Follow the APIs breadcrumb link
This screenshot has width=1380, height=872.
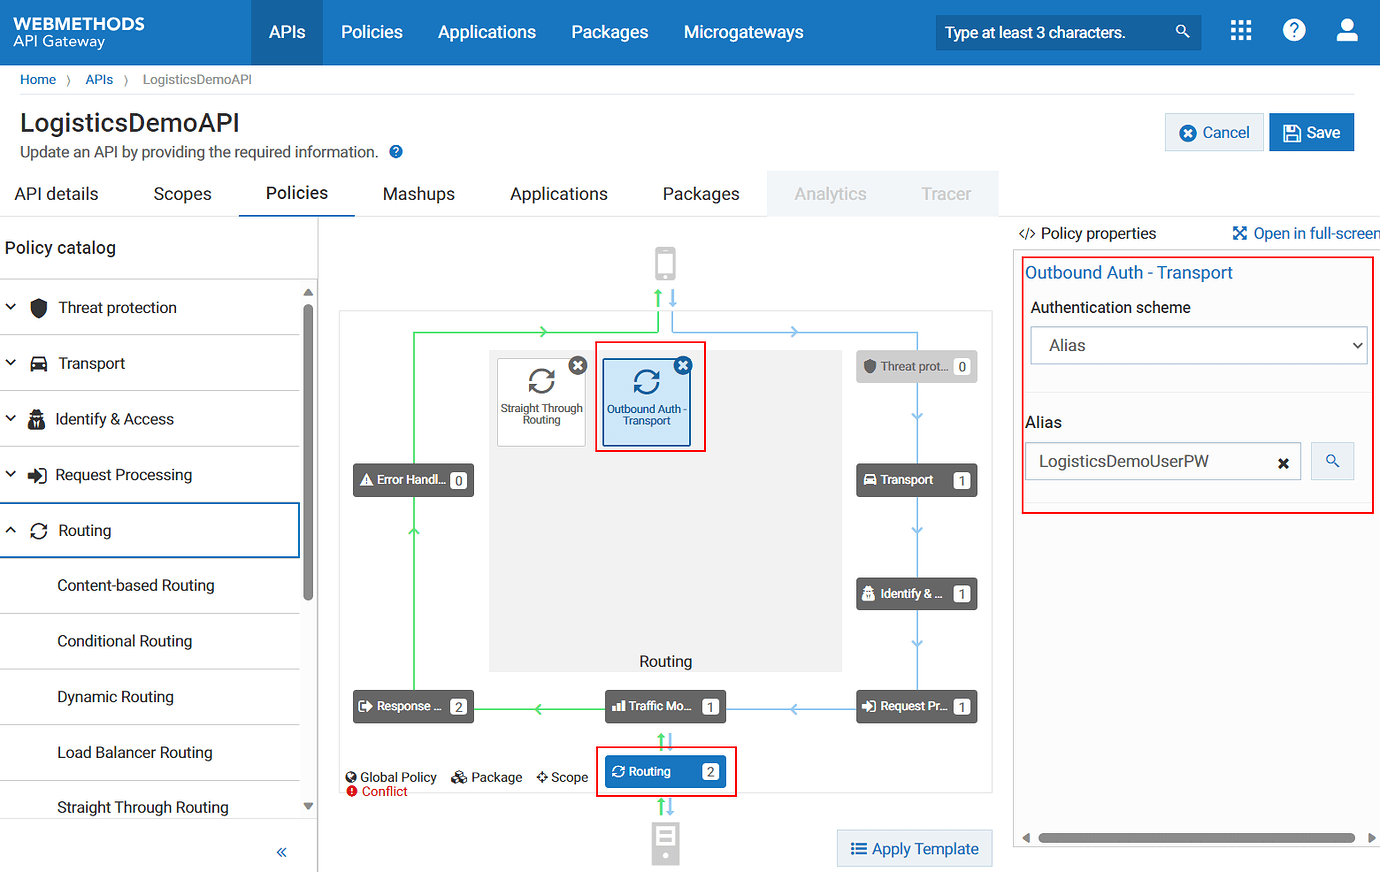pyautogui.click(x=99, y=79)
